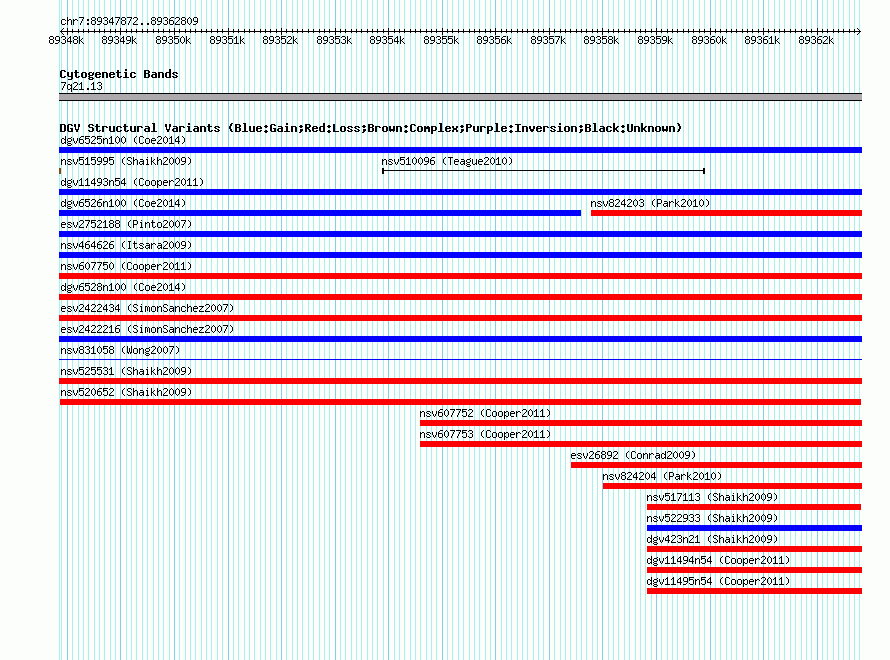
Task: Click dgv423n21 (Shaikh2009) label
Action: point(712,539)
